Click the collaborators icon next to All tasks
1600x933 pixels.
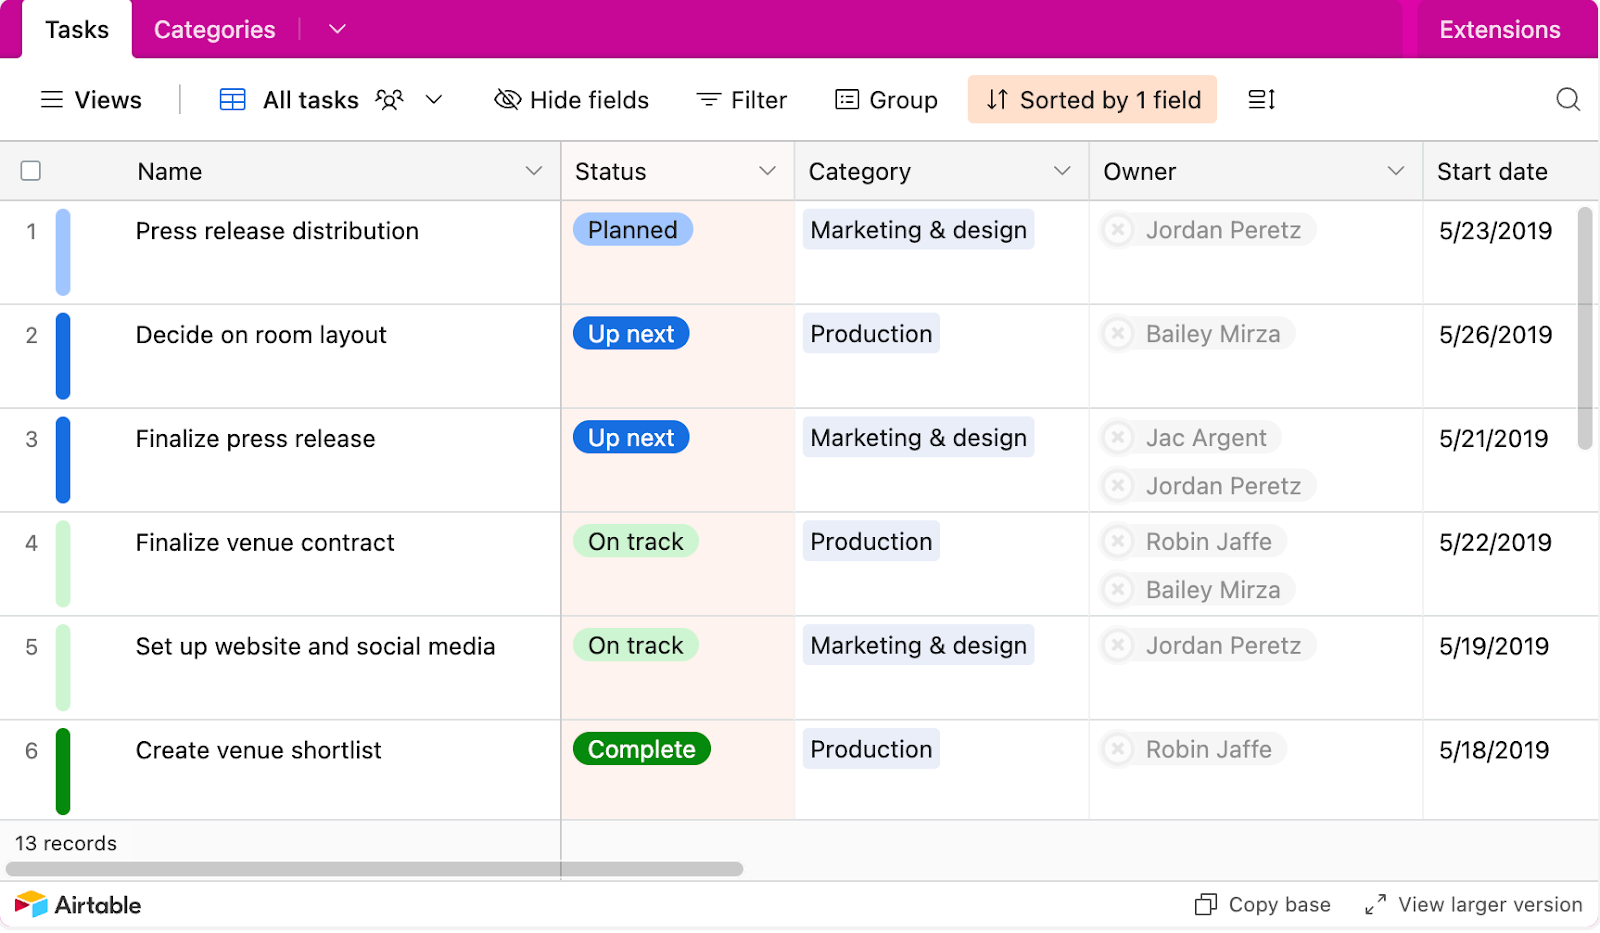coord(389,99)
